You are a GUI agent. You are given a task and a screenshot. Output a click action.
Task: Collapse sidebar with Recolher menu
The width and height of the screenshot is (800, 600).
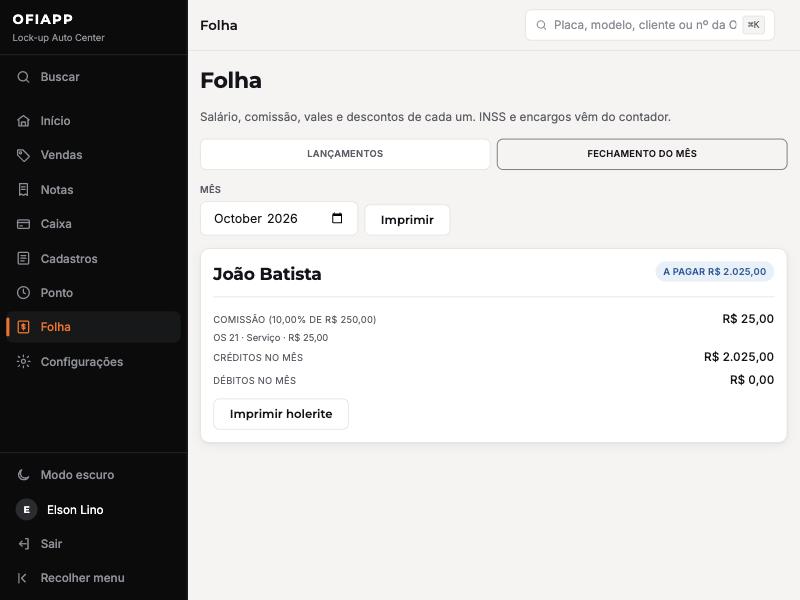93,578
